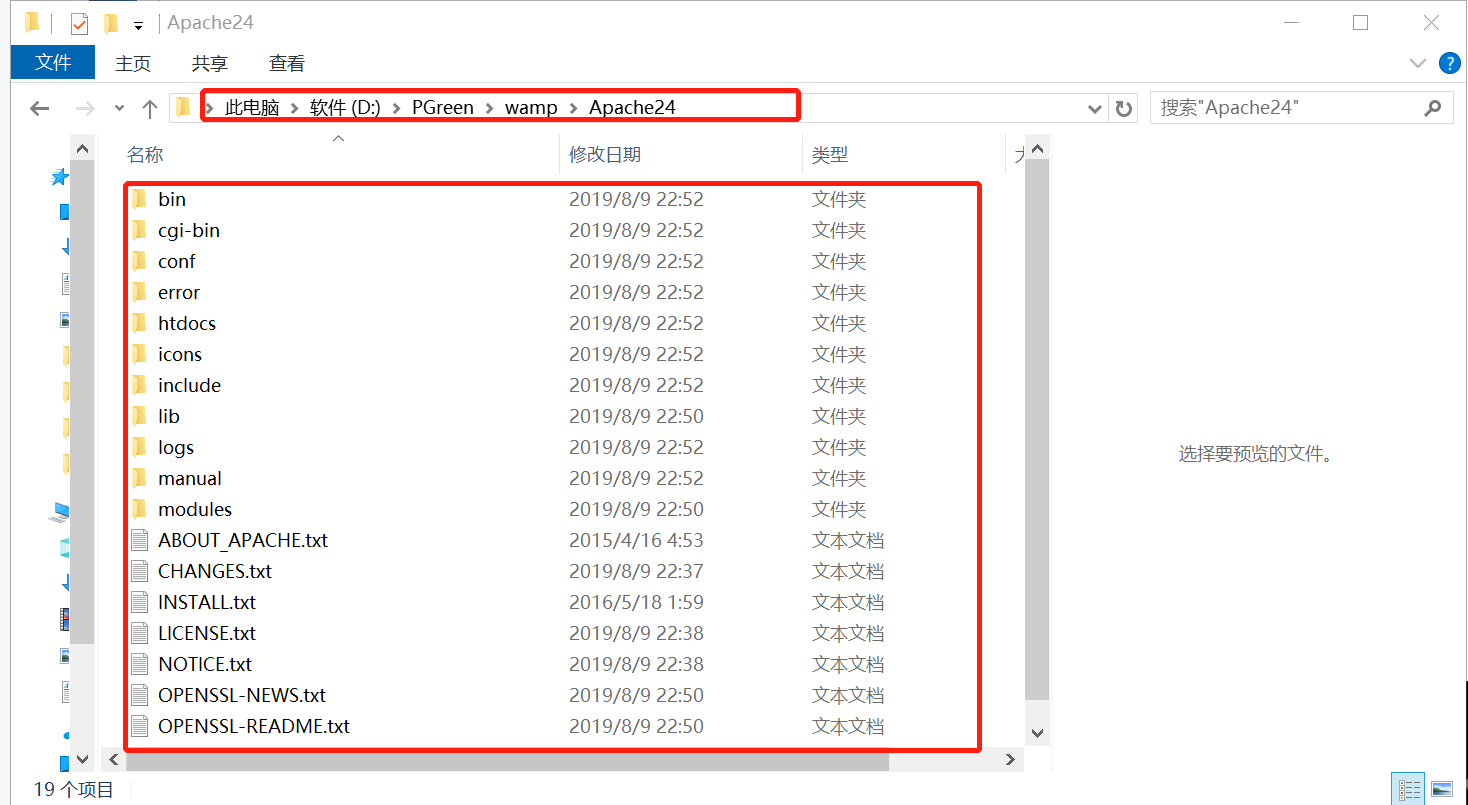This screenshot has height=805, width=1468.
Task: Click the include folder icon
Action: point(140,385)
